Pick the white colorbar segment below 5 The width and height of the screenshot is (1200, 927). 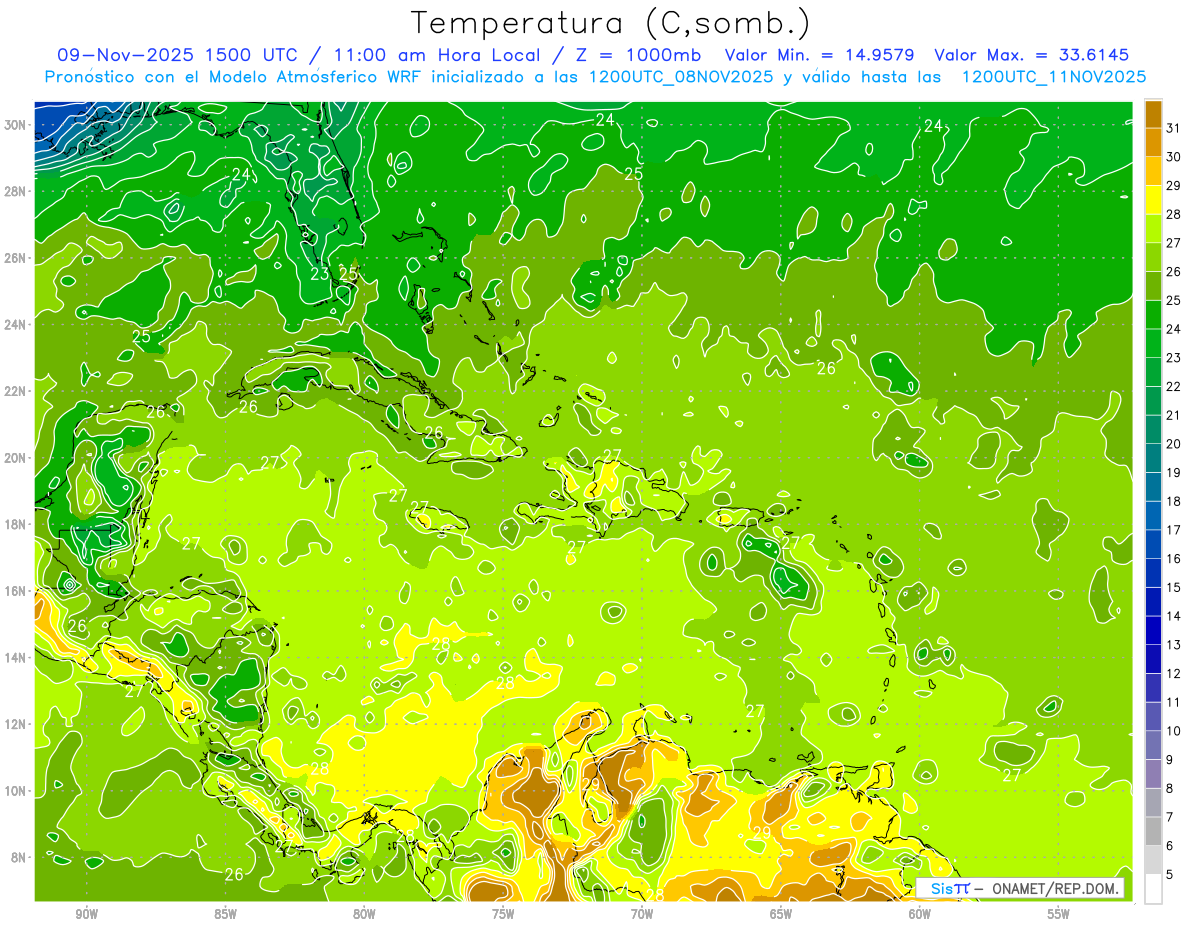(1154, 889)
